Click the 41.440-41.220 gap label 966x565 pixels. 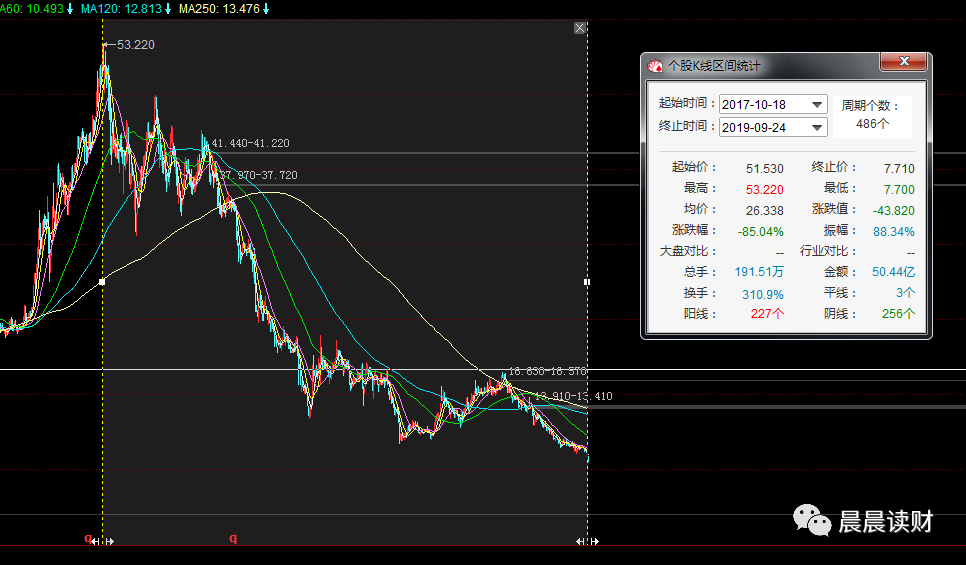[250, 143]
